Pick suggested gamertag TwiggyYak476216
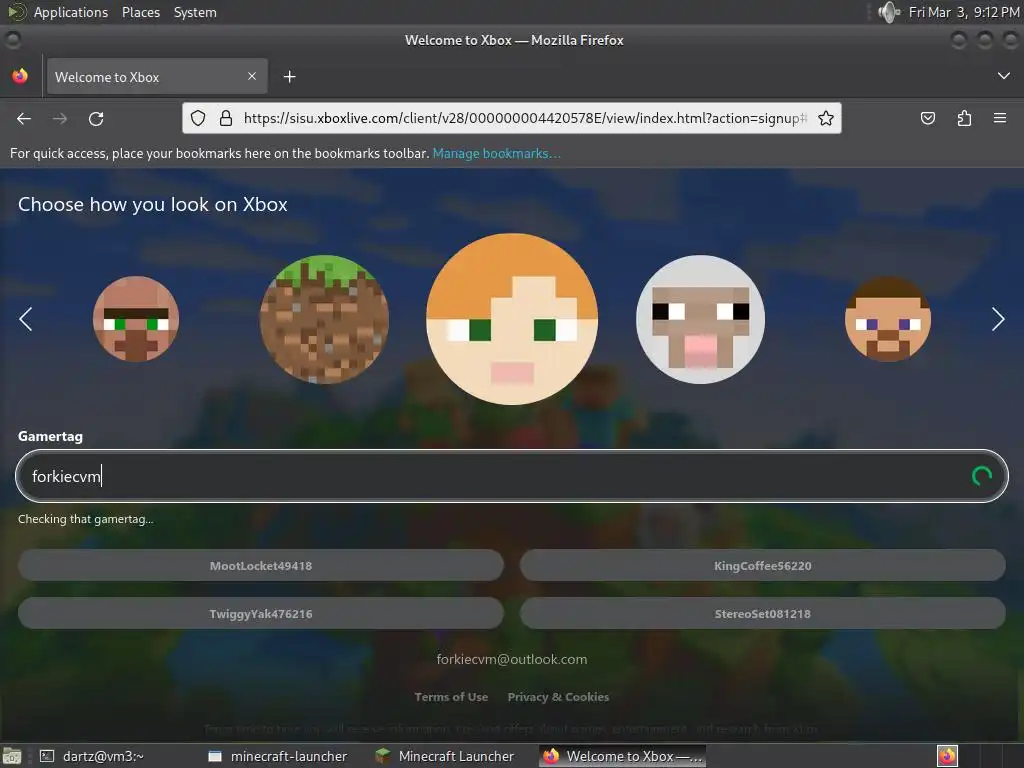 [261, 614]
